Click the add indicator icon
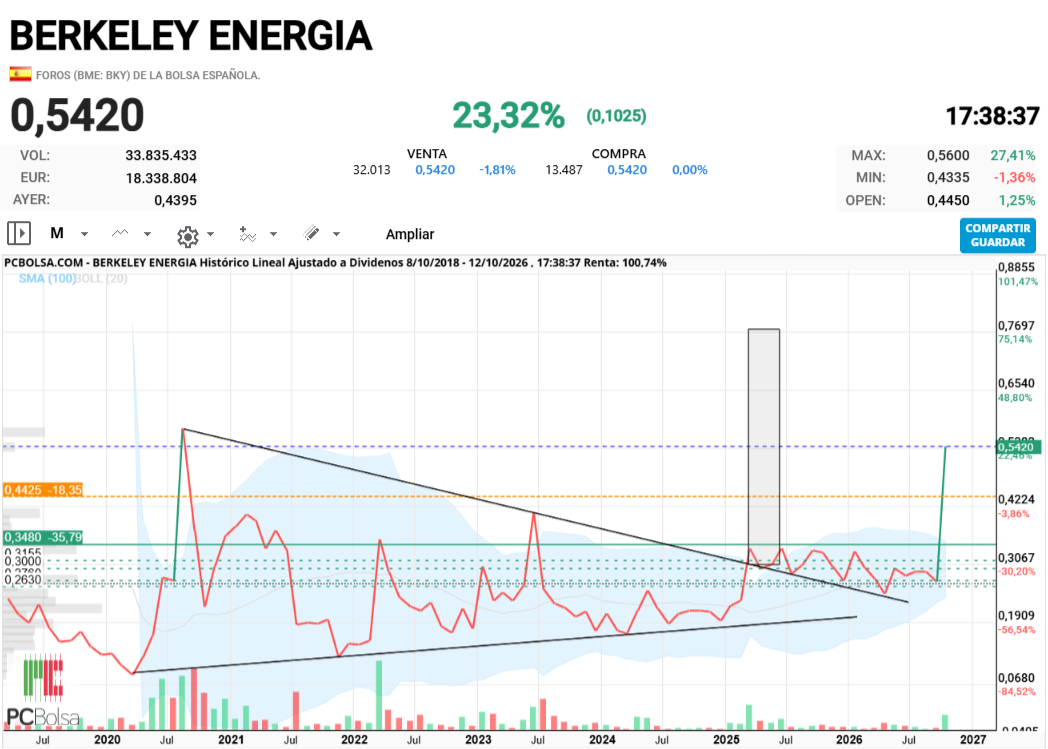1048x749 pixels. [248, 234]
